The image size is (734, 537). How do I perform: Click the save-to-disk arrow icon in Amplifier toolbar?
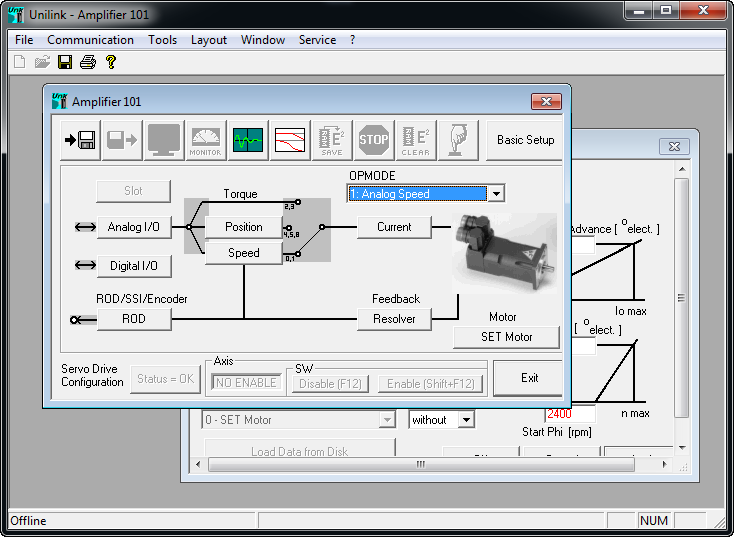click(81, 140)
